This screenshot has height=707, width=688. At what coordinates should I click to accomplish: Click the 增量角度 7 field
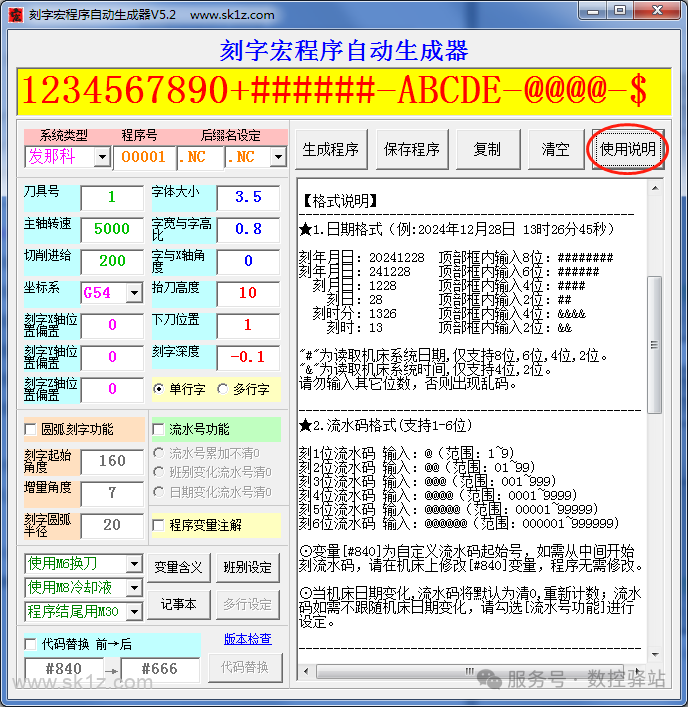pos(112,493)
